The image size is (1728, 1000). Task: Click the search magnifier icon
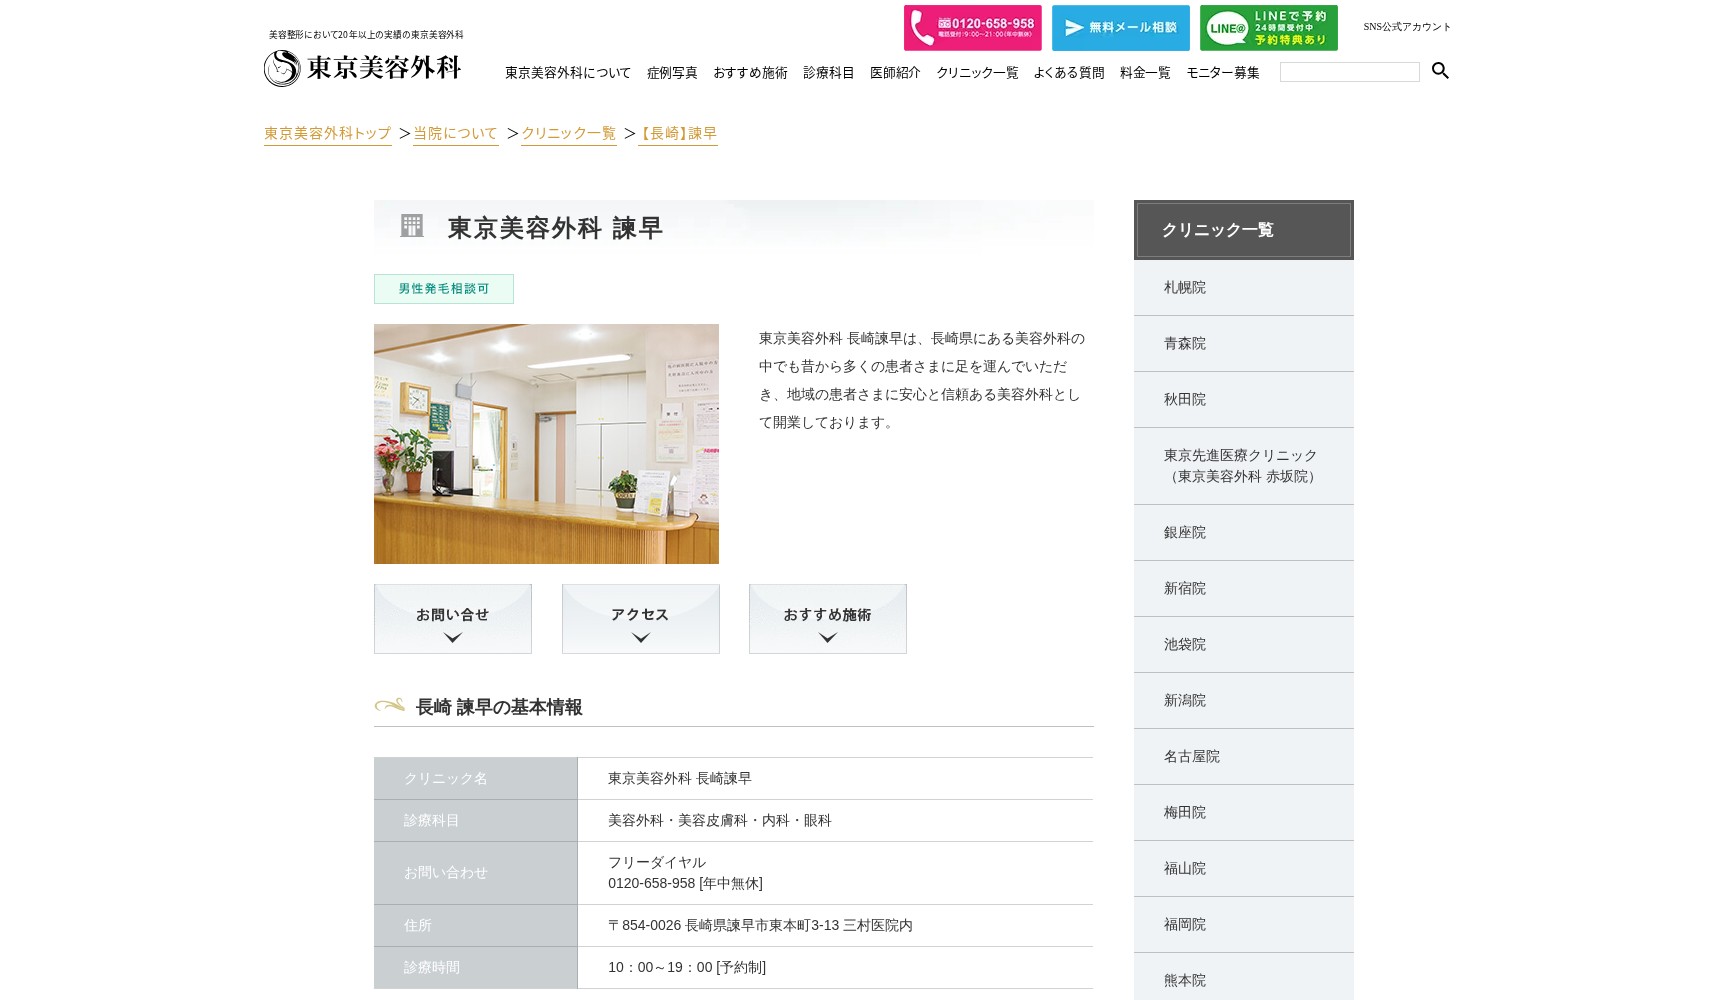coord(1440,71)
